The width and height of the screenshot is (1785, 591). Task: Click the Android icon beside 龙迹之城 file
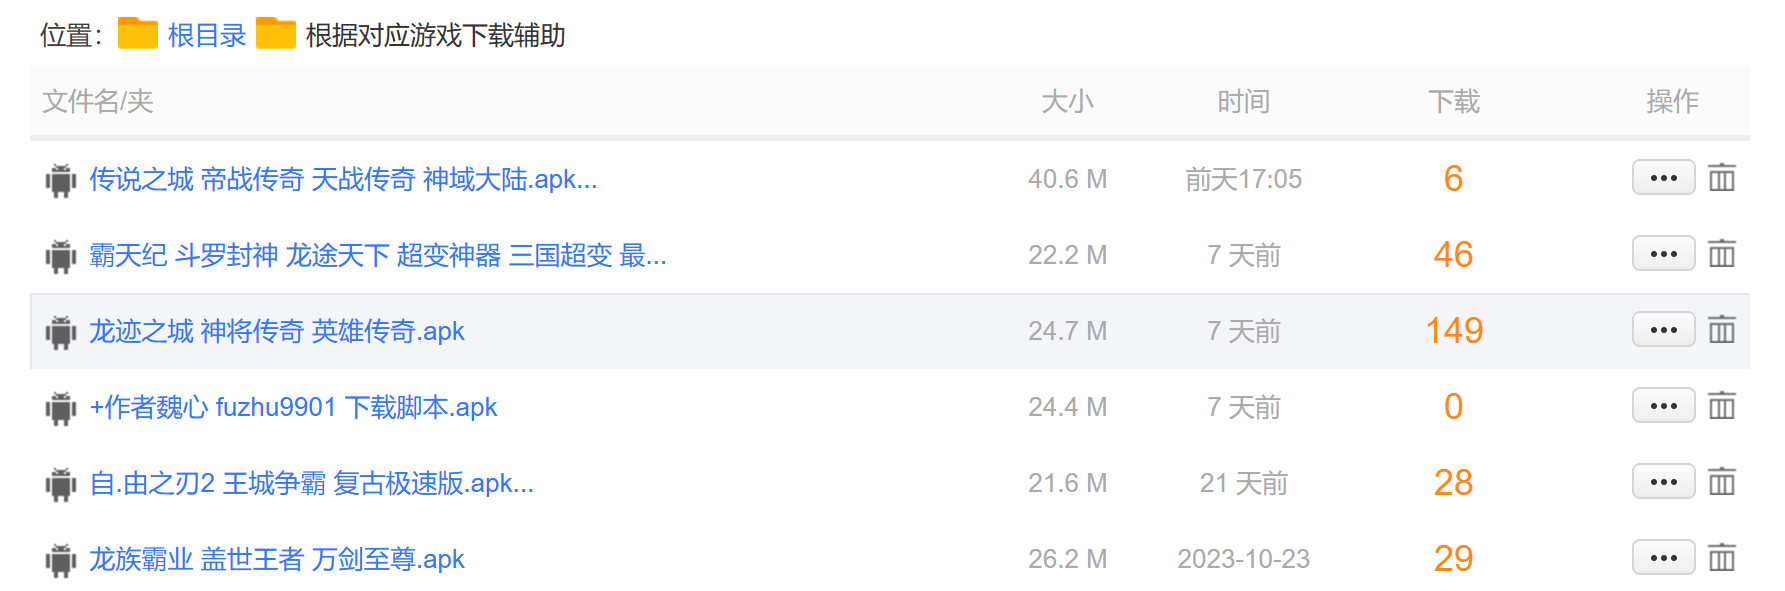click(61, 331)
